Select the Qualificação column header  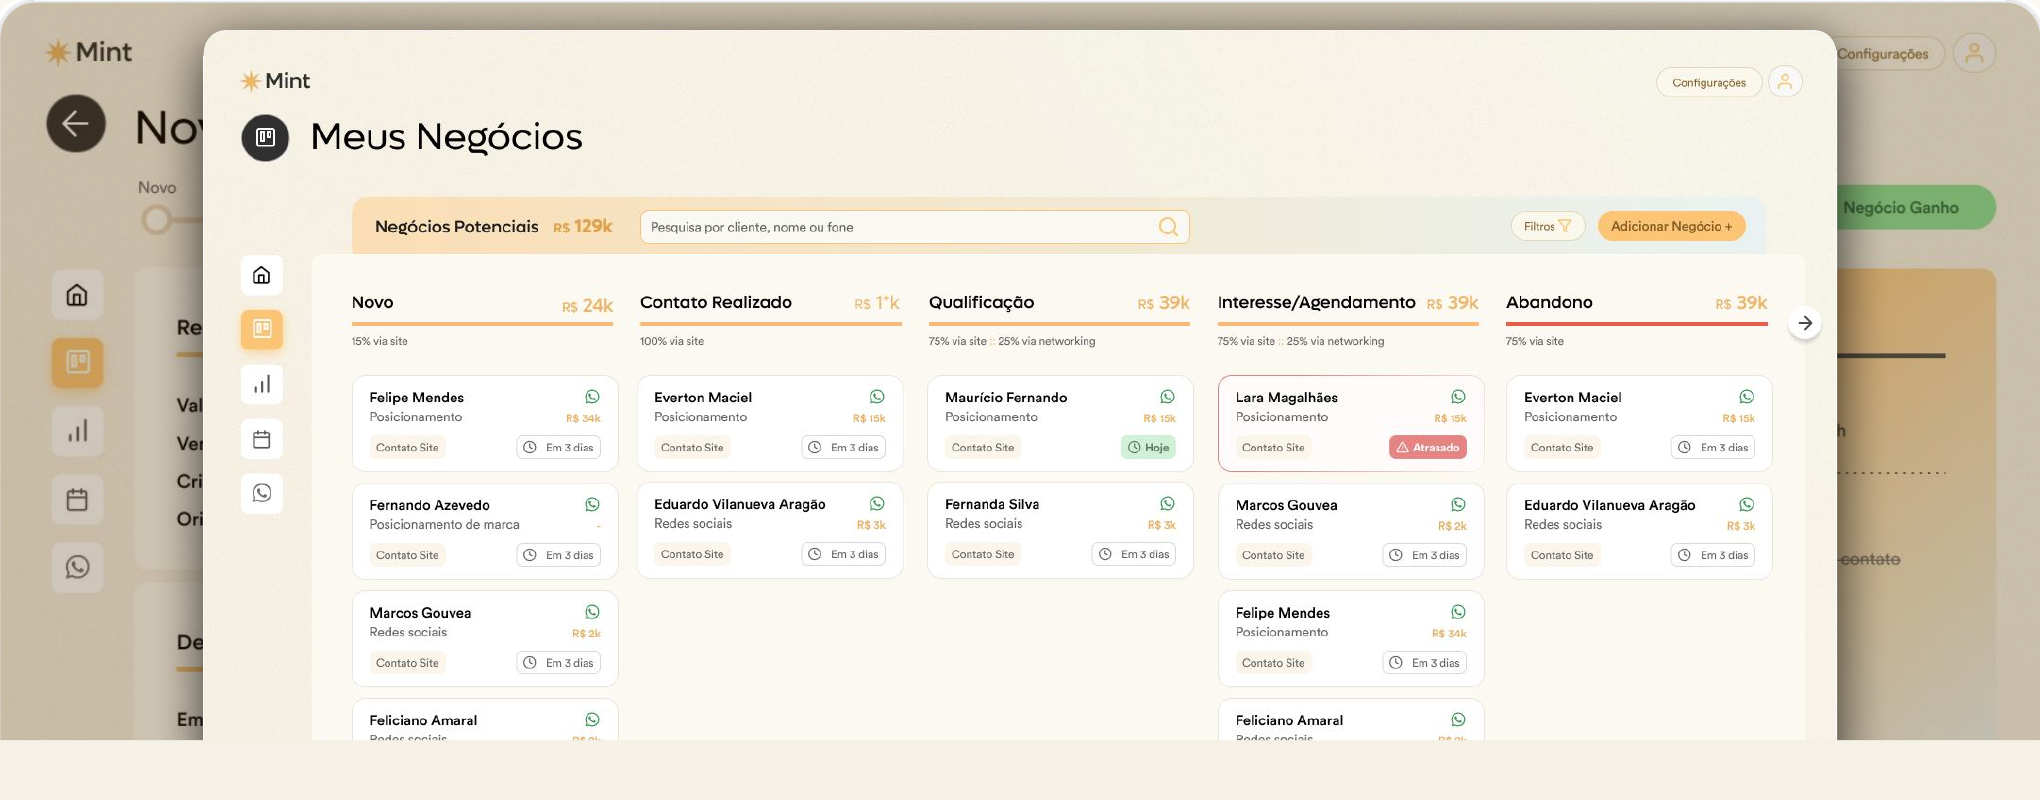981,302
